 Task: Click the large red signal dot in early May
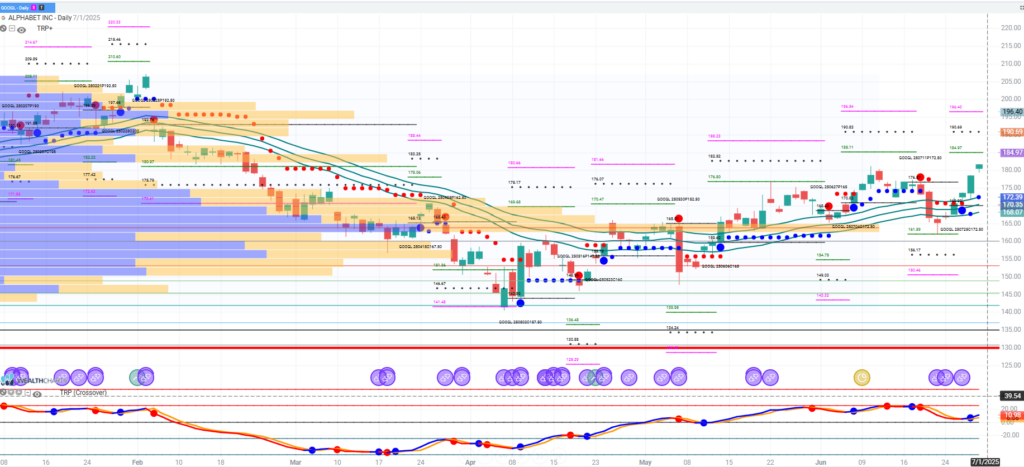679,219
